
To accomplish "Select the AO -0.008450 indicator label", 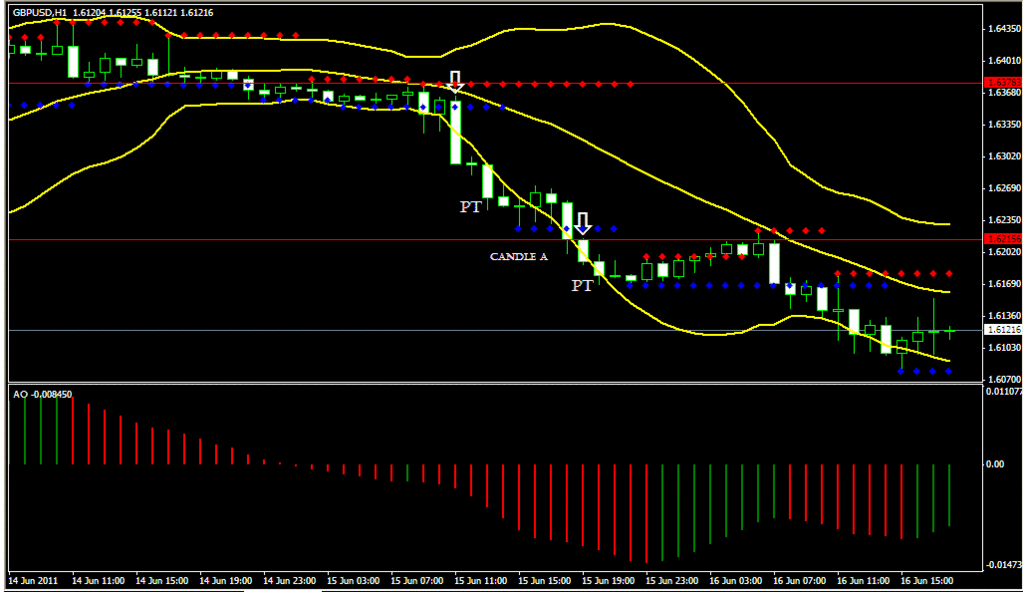I will coord(42,394).
